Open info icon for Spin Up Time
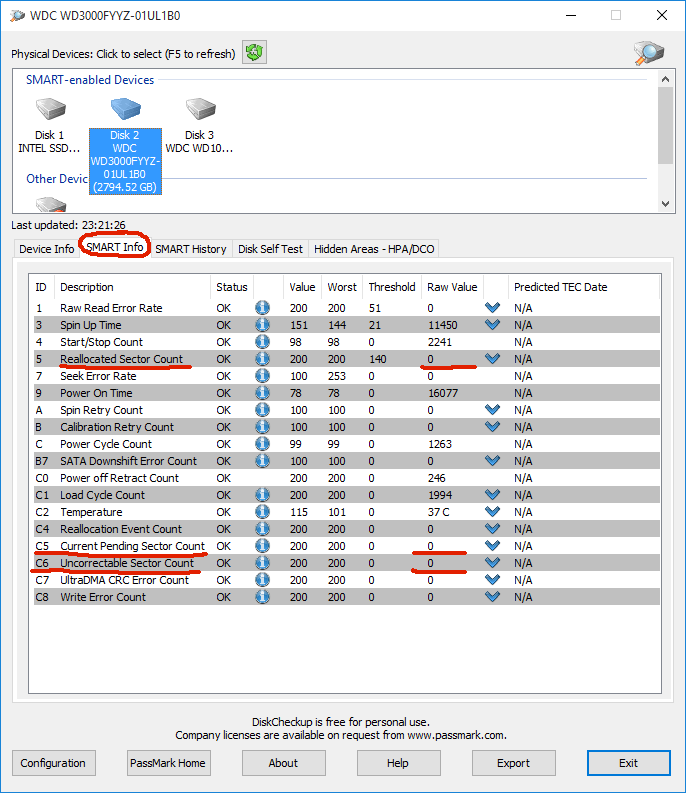The image size is (686, 793). tap(262, 325)
